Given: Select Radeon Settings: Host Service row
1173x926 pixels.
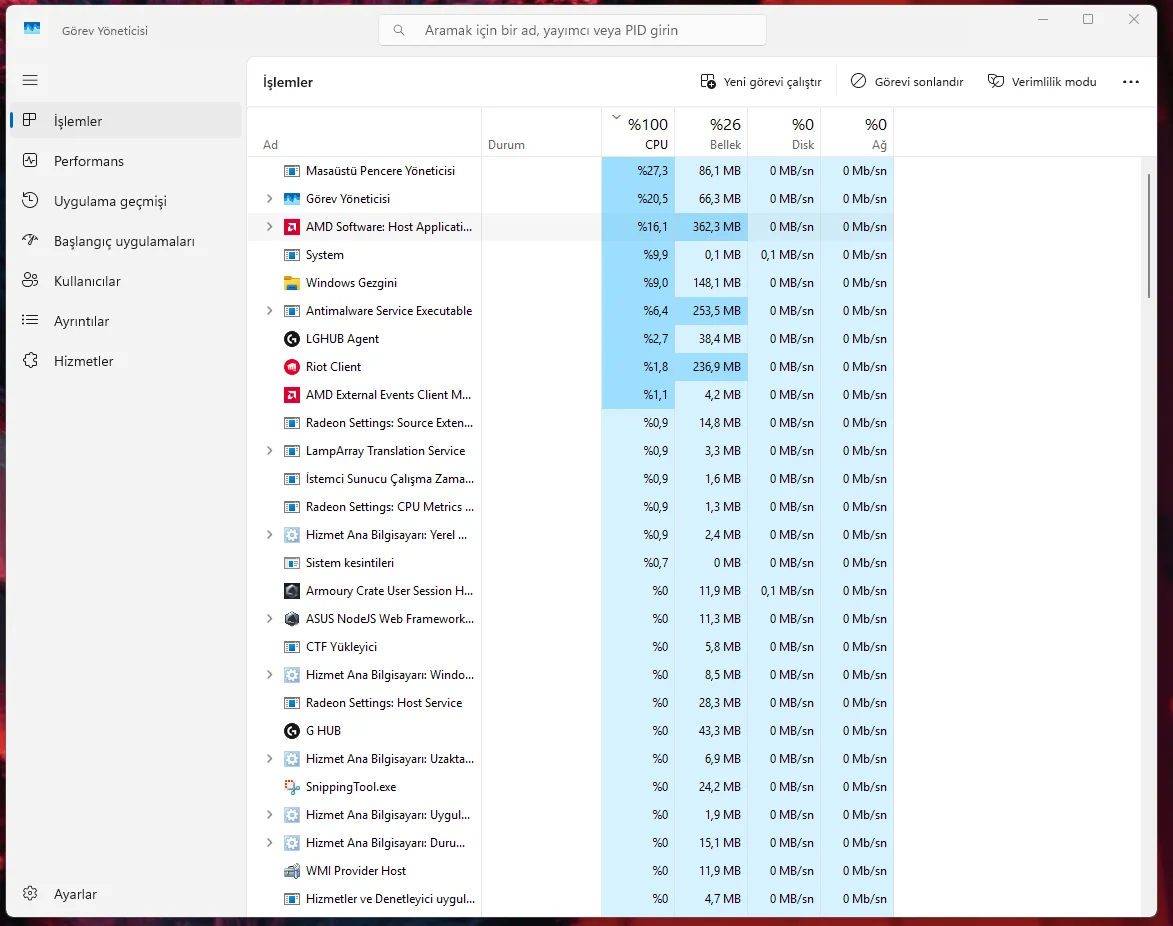Looking at the screenshot, I should 571,703.
